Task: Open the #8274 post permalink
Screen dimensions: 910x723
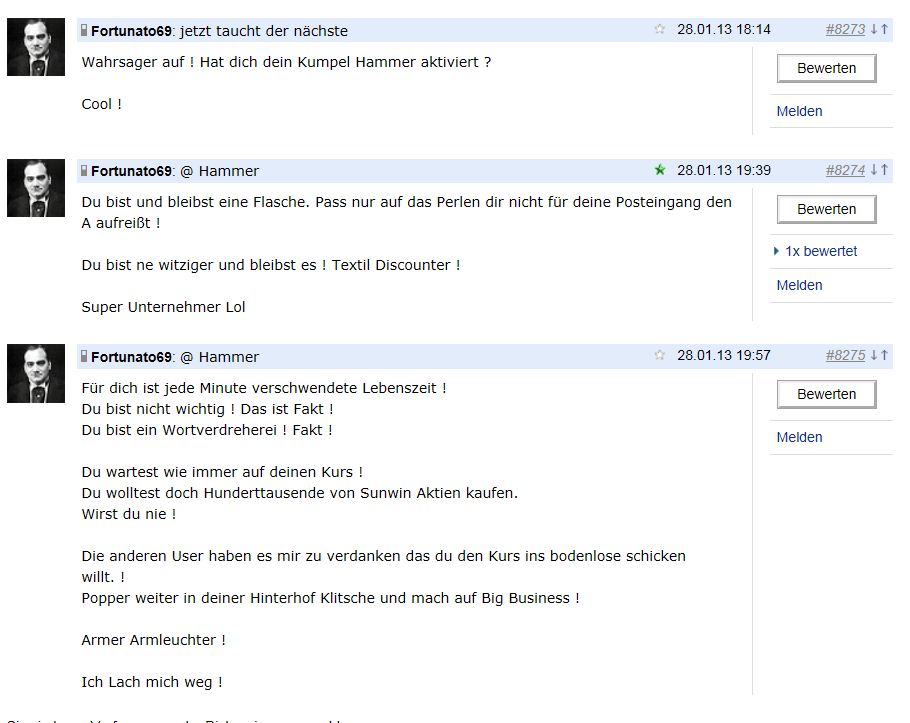Action: pos(845,170)
